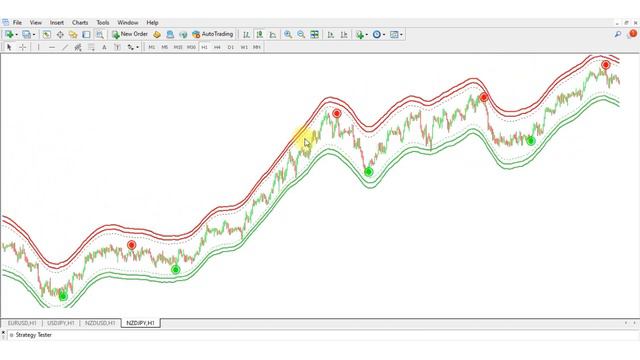640x360 pixels.
Task: Toggle the Data Window crosshair icon
Action: point(60,35)
